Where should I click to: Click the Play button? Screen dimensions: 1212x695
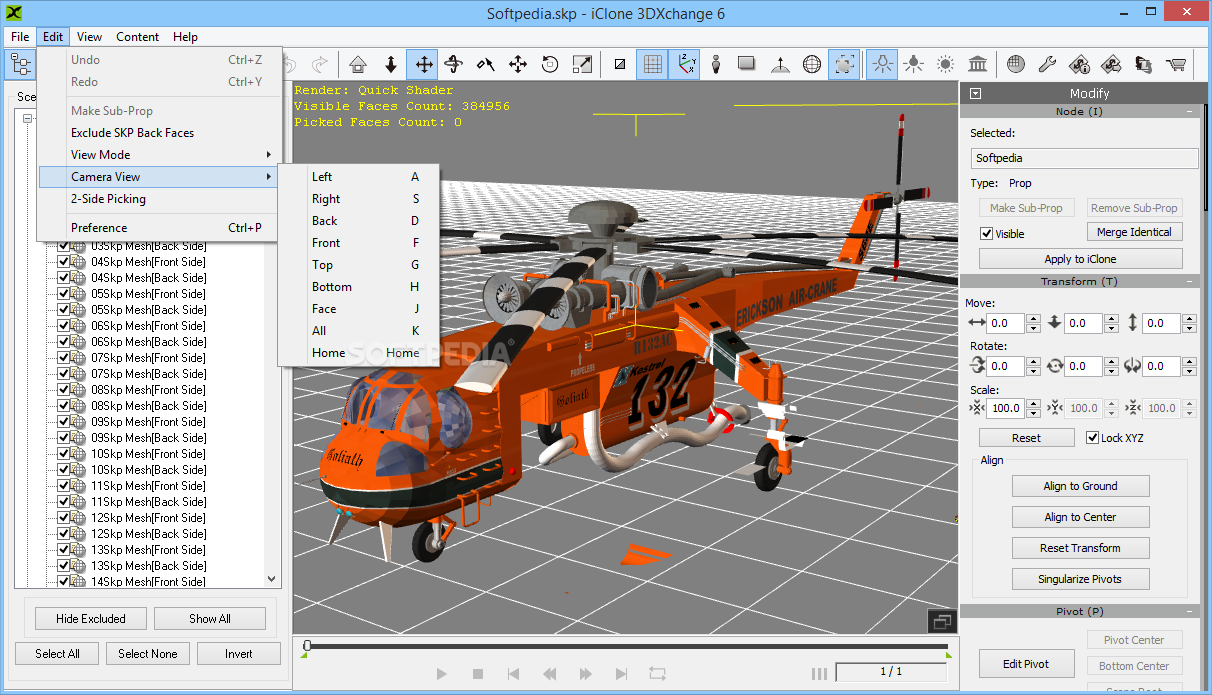pos(441,674)
